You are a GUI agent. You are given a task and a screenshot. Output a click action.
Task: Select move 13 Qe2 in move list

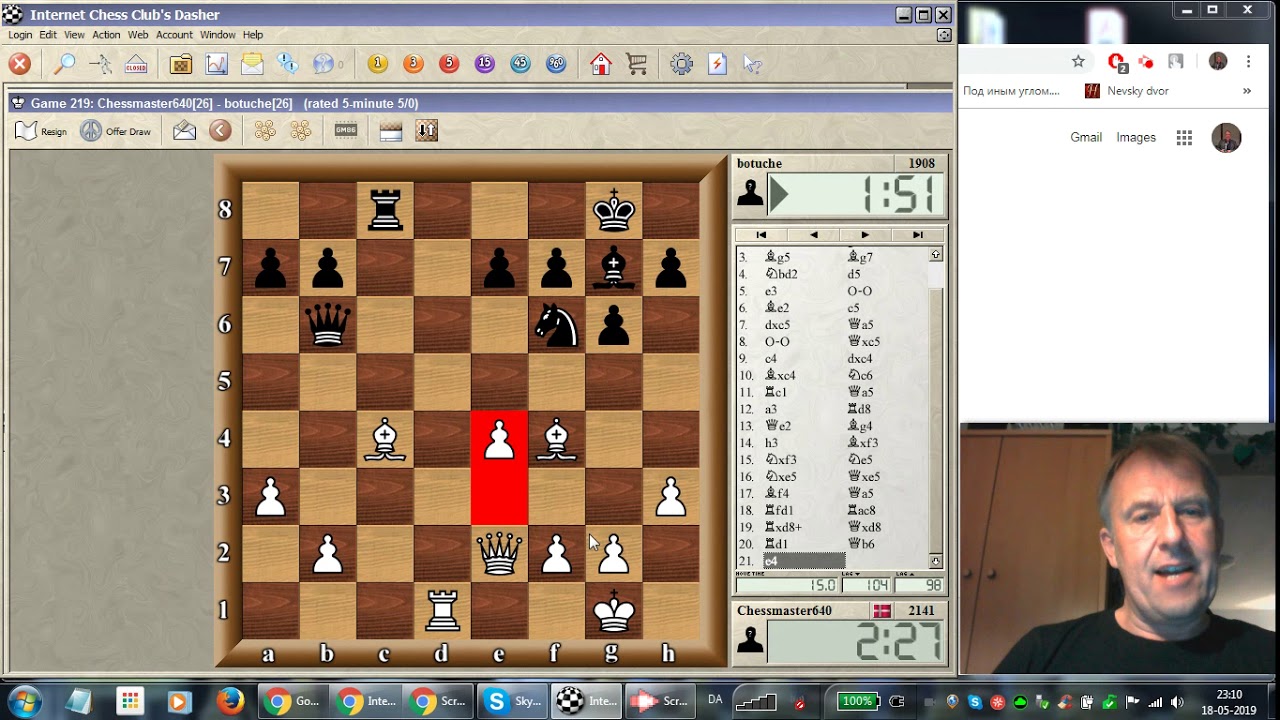pyautogui.click(x=778, y=426)
